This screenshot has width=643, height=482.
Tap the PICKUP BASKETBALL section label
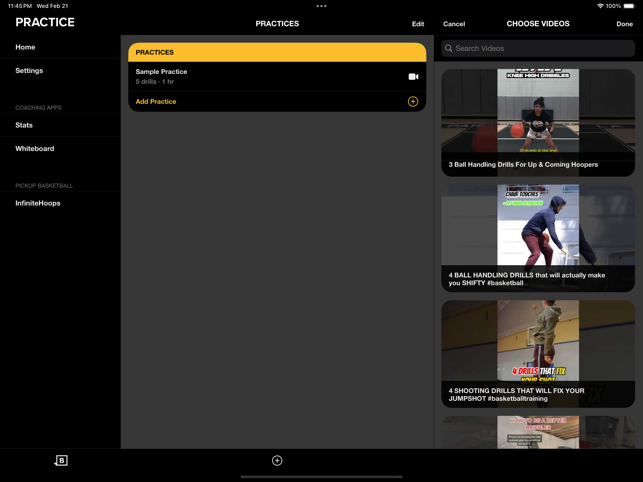(x=44, y=185)
